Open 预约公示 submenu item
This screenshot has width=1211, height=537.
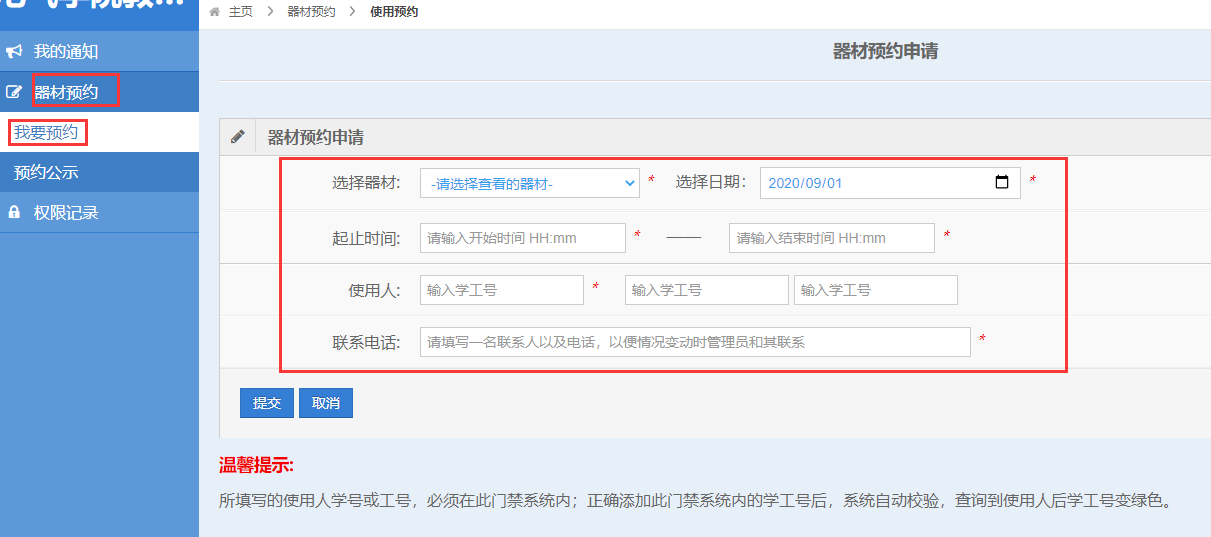46,172
